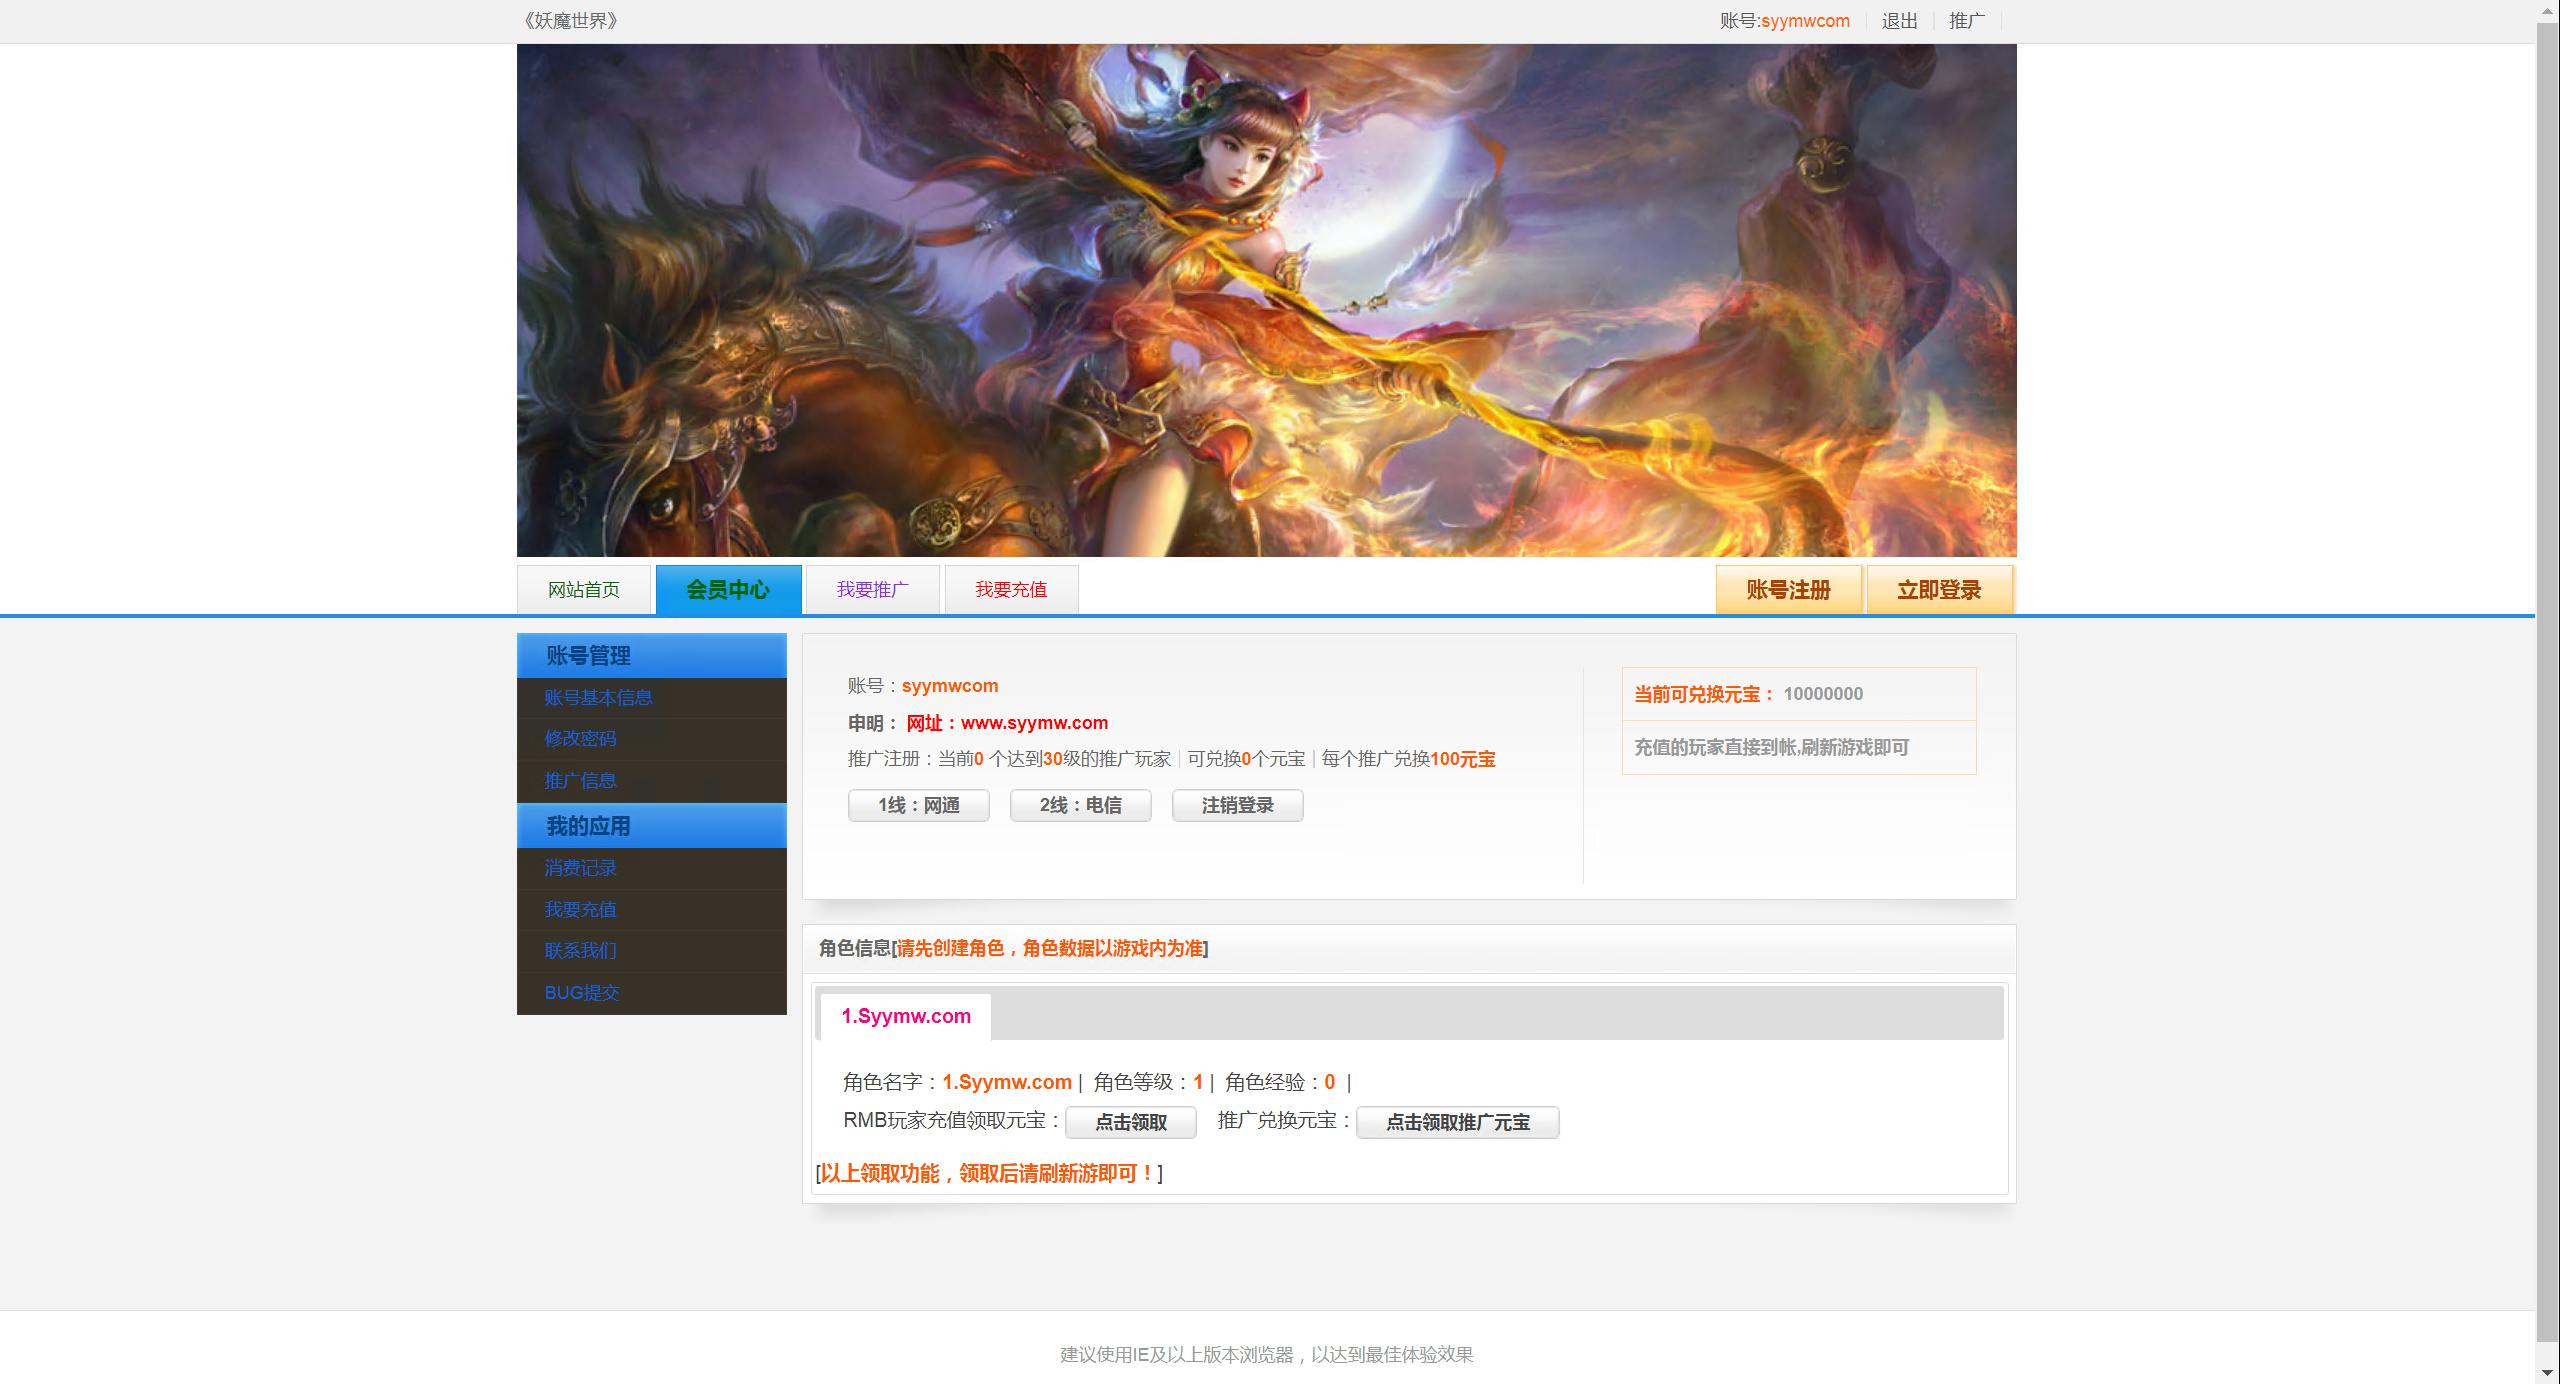2560x1384 pixels.
Task: Click the 立即登录 button
Action: [1938, 590]
